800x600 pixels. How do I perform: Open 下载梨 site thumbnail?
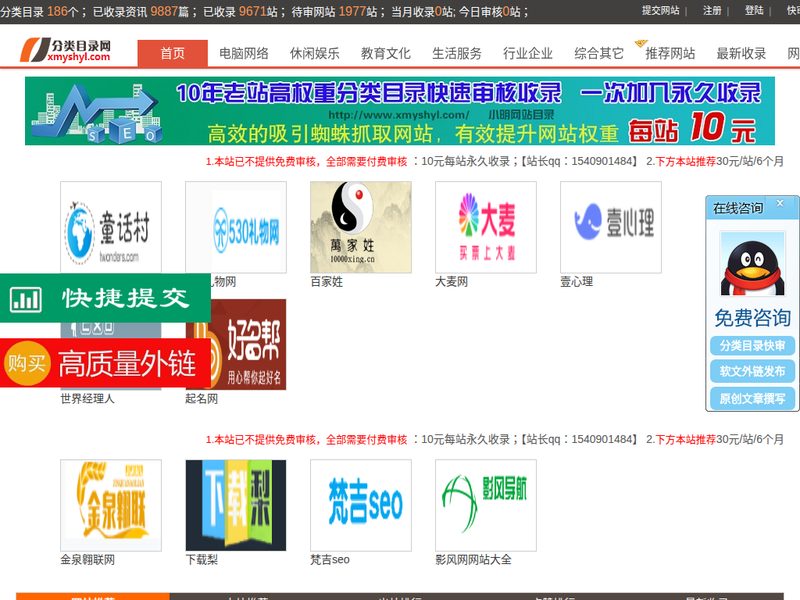[x=236, y=505]
